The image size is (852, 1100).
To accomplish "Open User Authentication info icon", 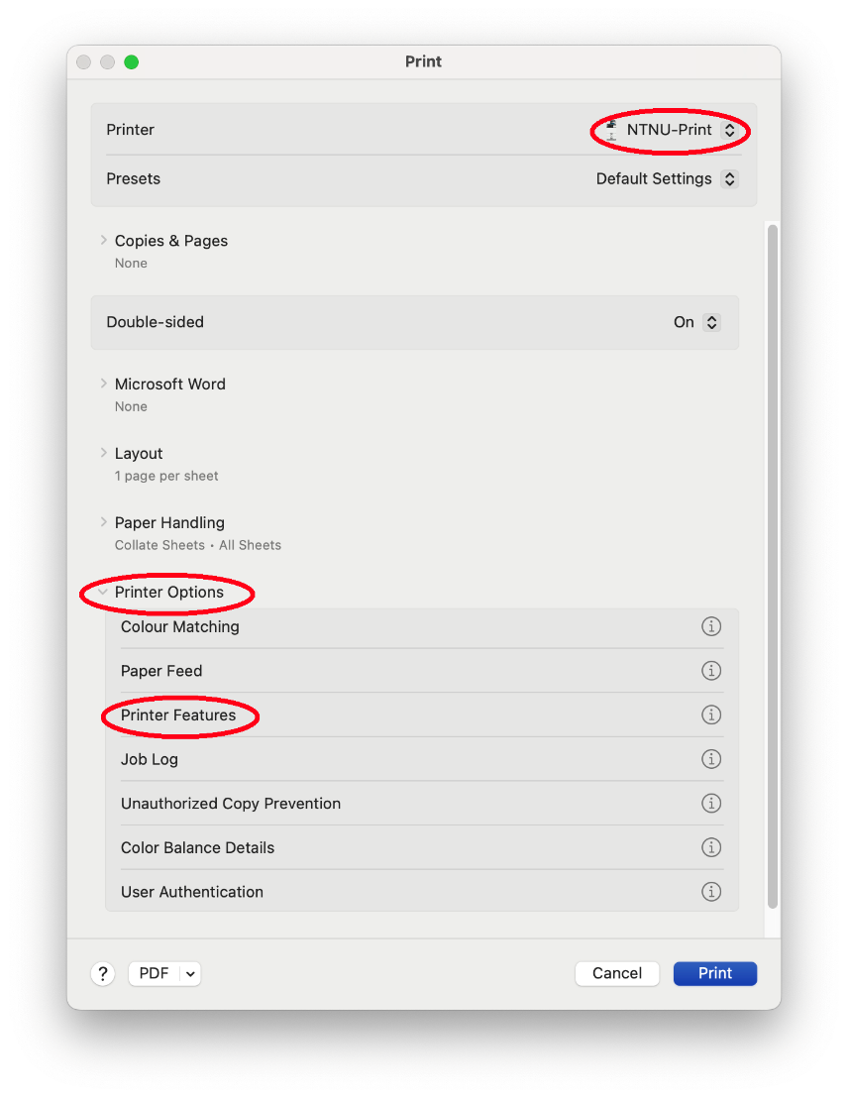I will (711, 891).
